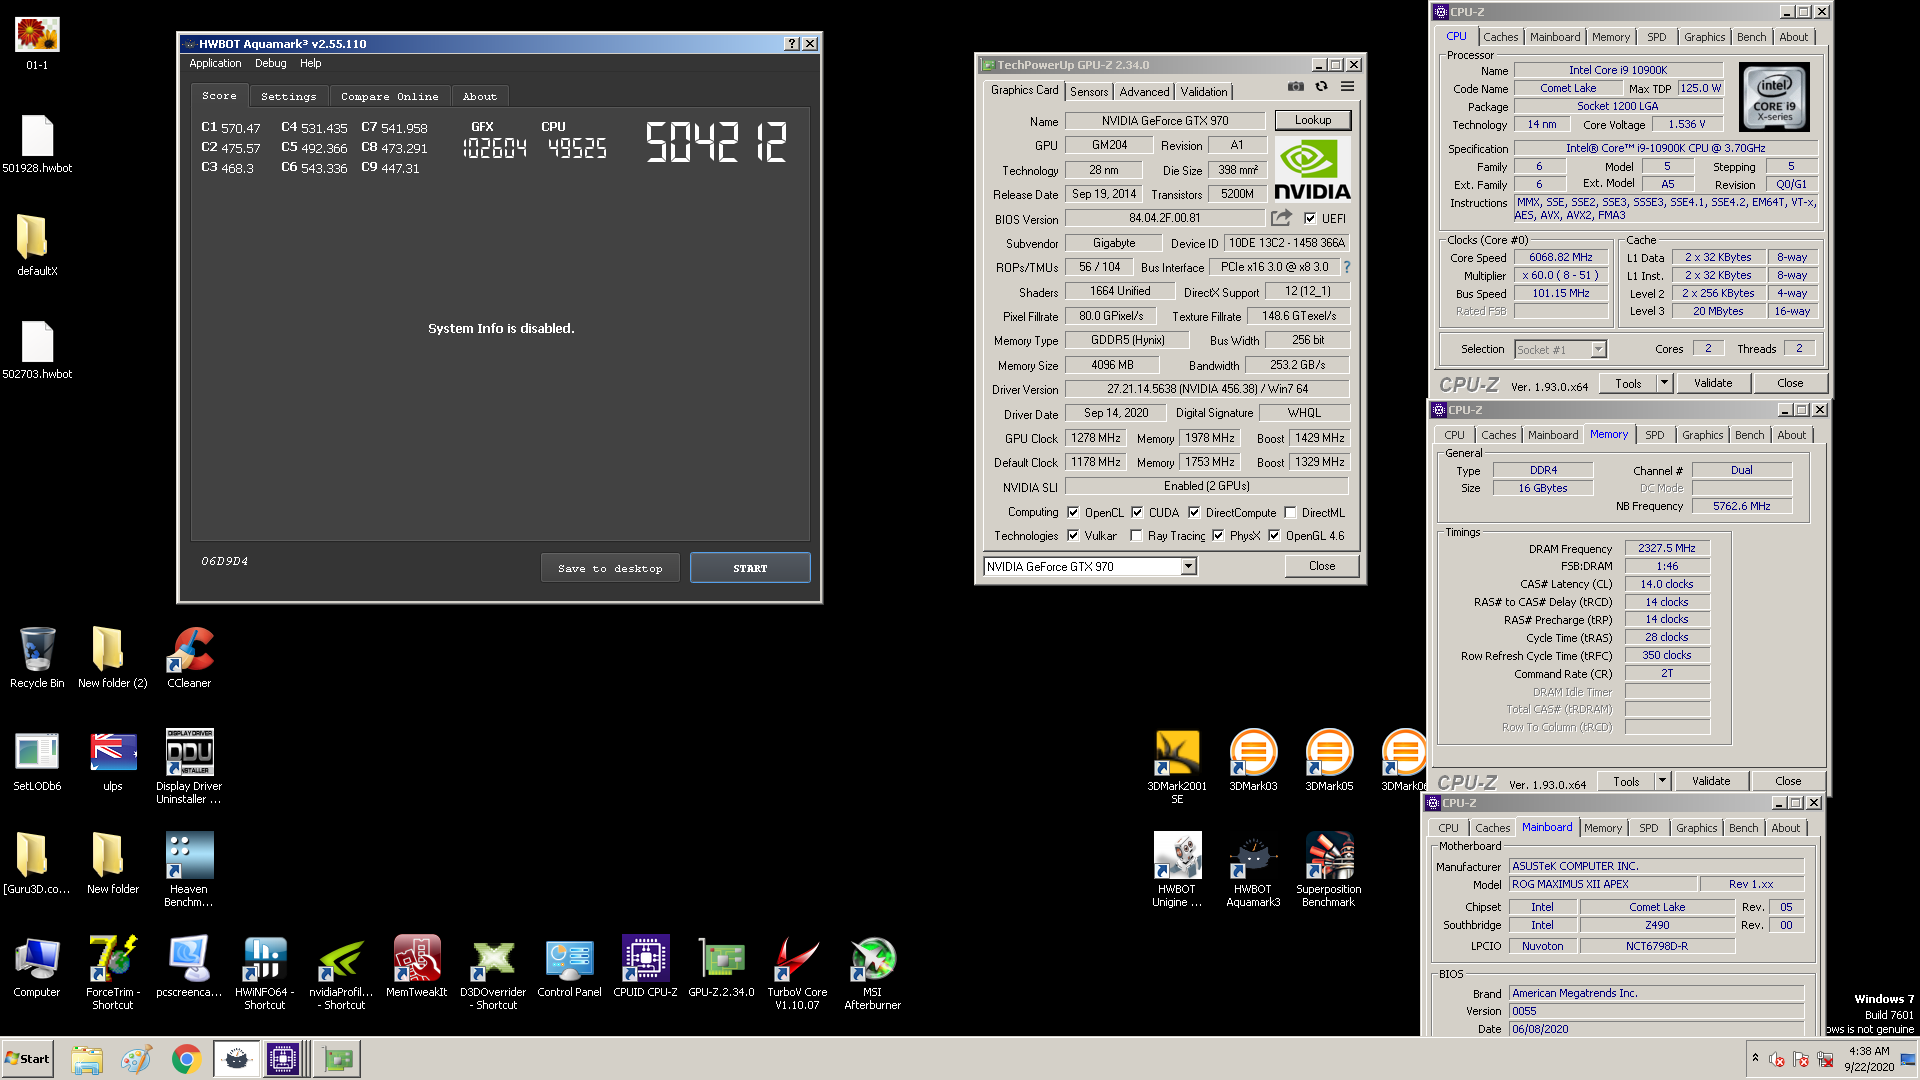Image resolution: width=1920 pixels, height=1080 pixels.
Task: Open the Debug menu in Aquamark3
Action: click(270, 63)
